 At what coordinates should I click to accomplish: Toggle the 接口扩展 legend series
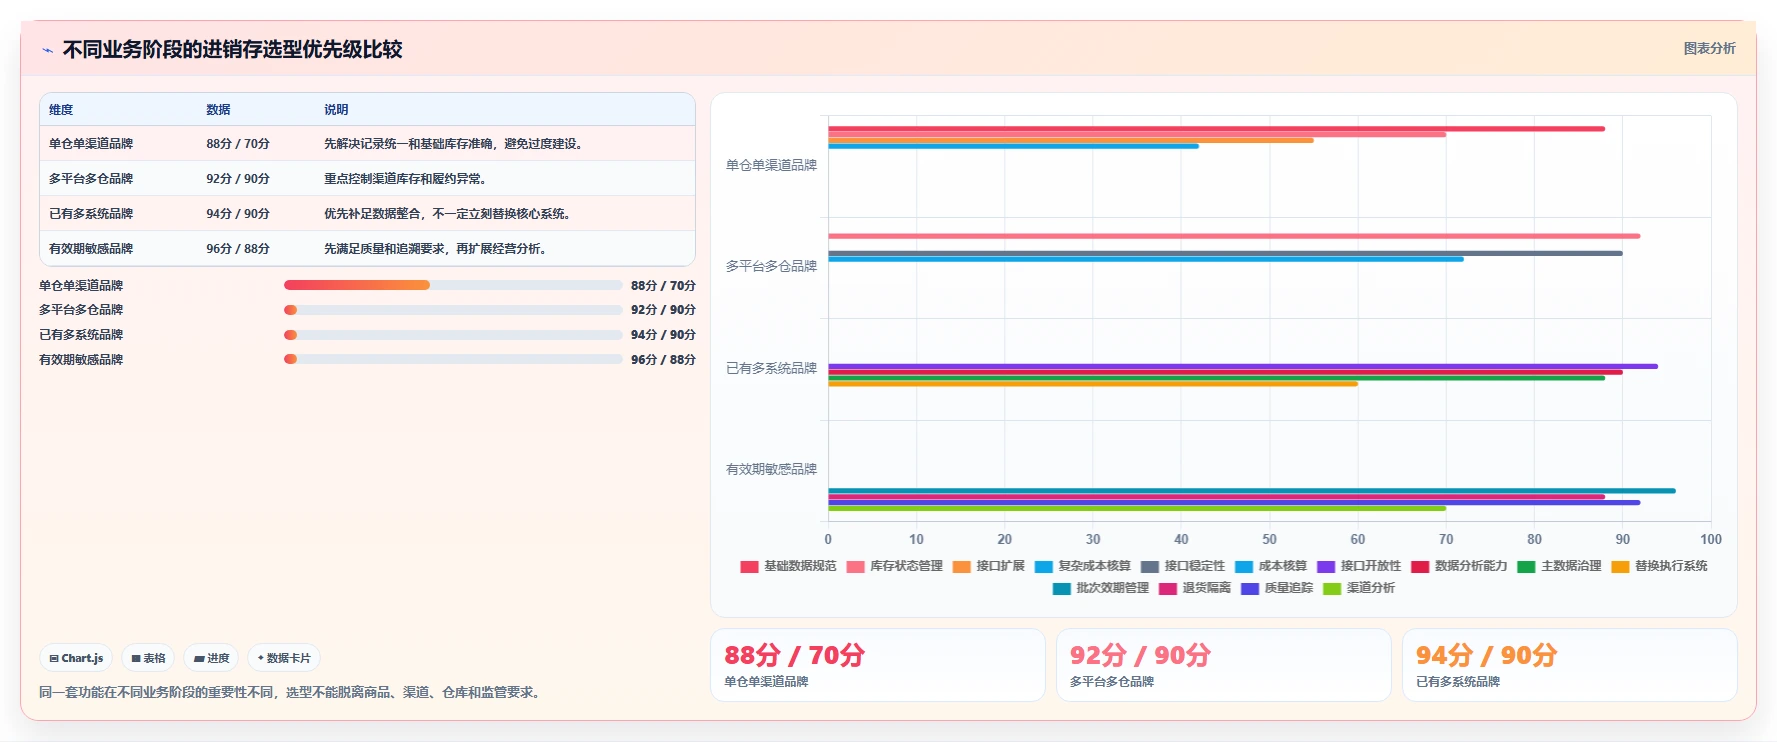[988, 566]
